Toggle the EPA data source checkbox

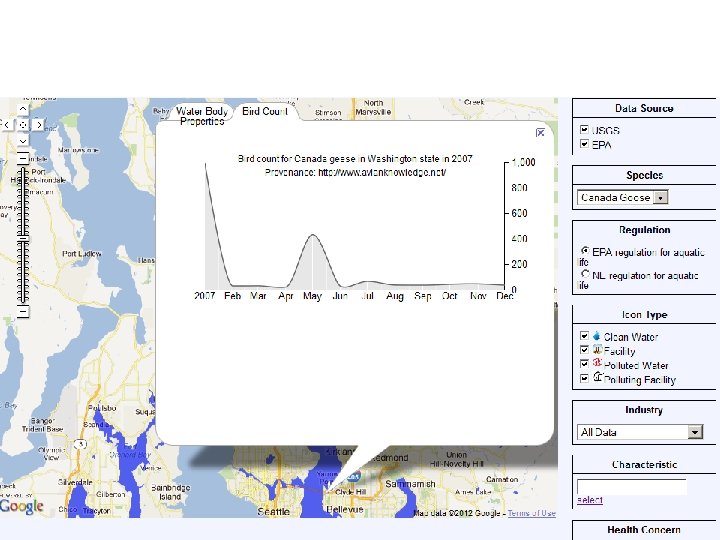[x=584, y=144]
